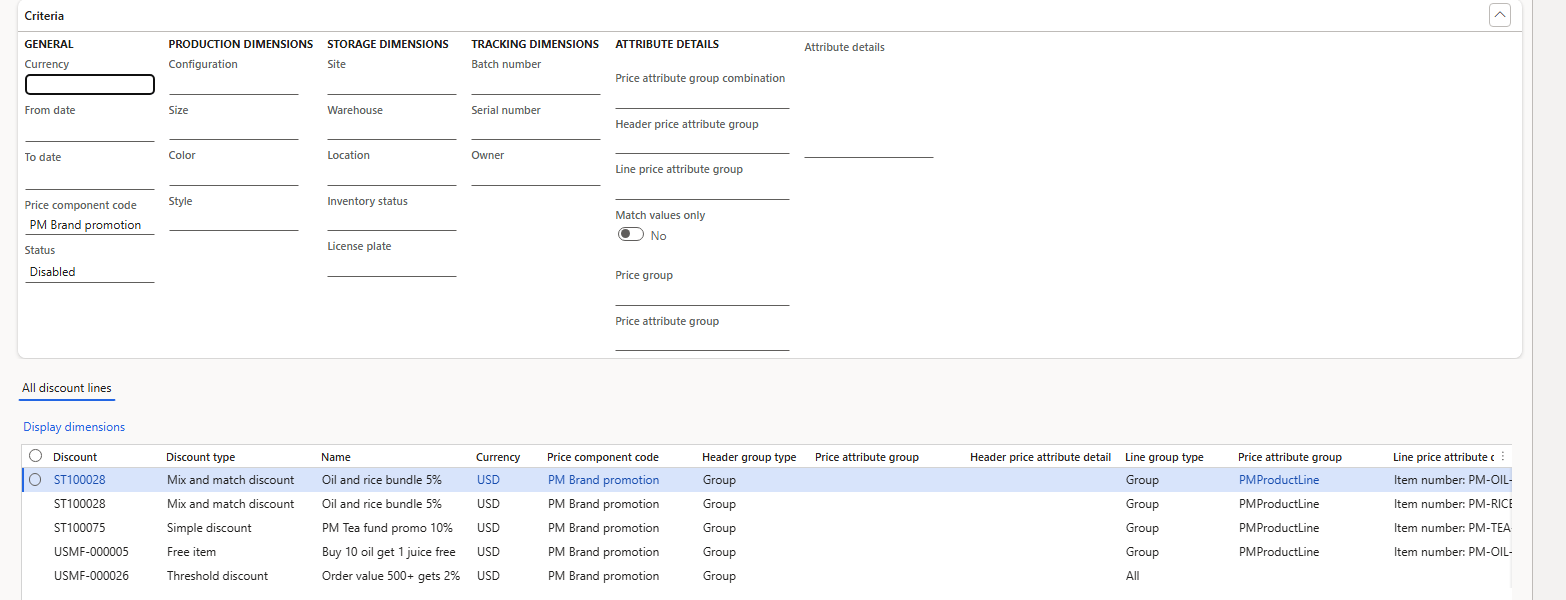Screen dimensions: 1566x600
Task: Click the Configuration field
Action: click(x=234, y=84)
